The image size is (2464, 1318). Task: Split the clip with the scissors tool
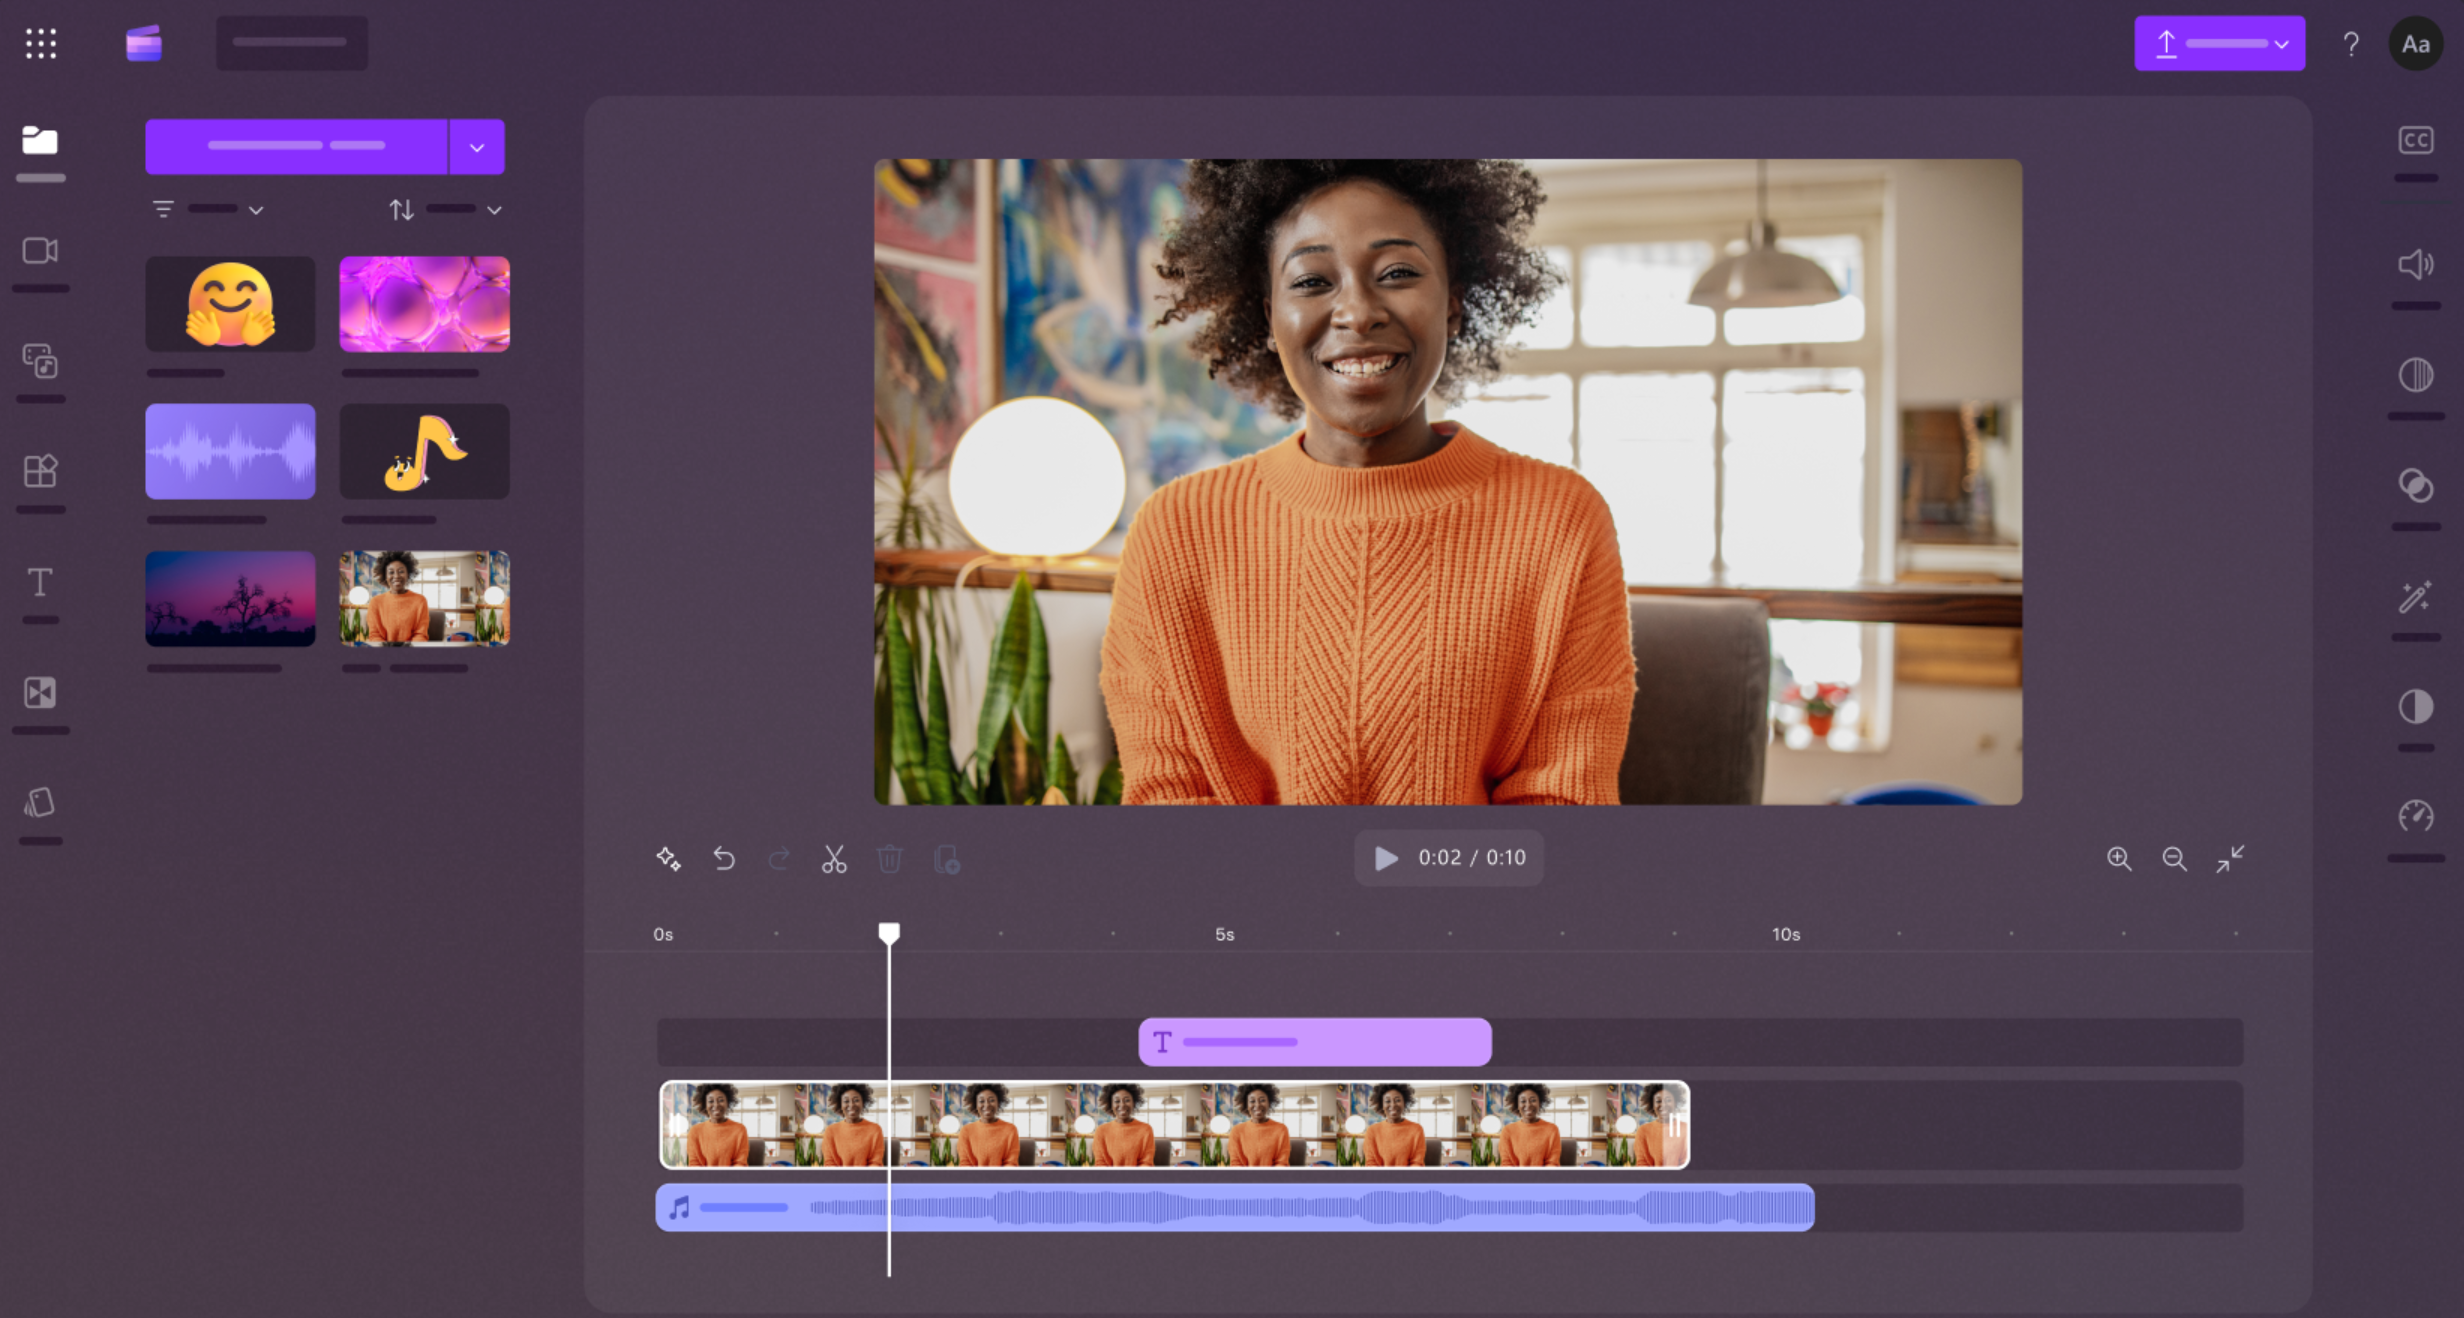point(835,859)
